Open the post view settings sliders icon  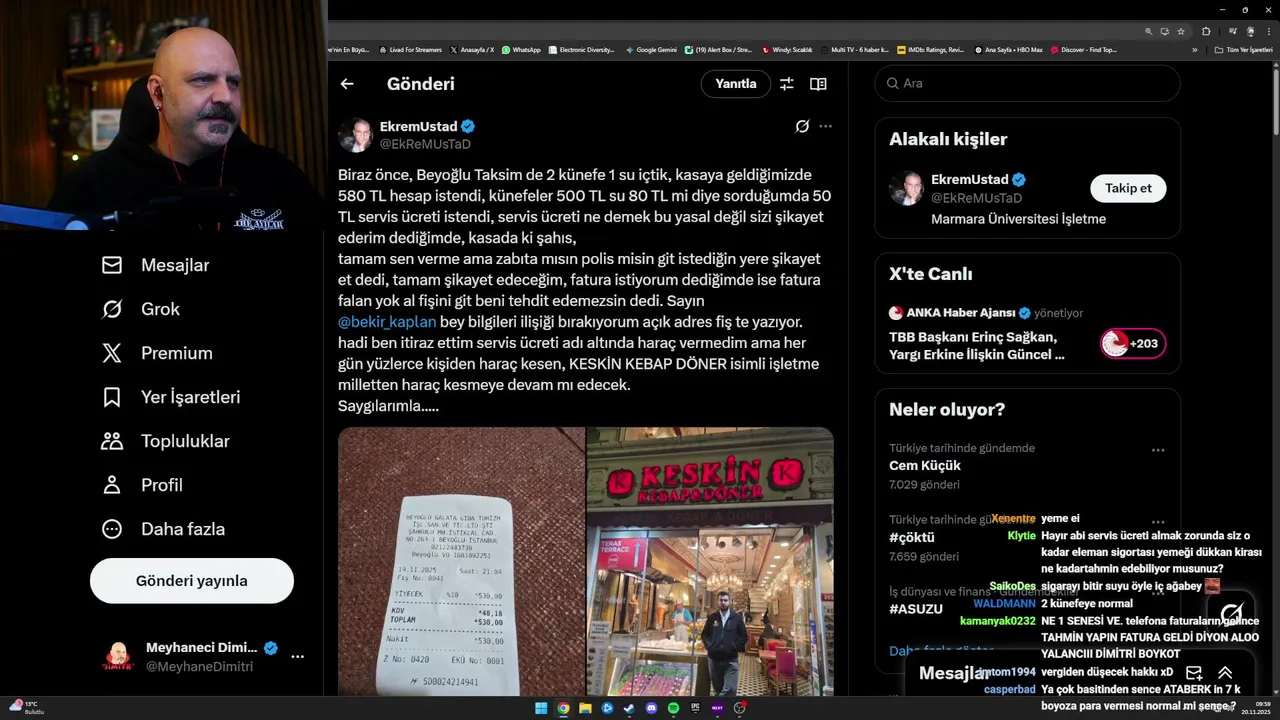(x=787, y=84)
